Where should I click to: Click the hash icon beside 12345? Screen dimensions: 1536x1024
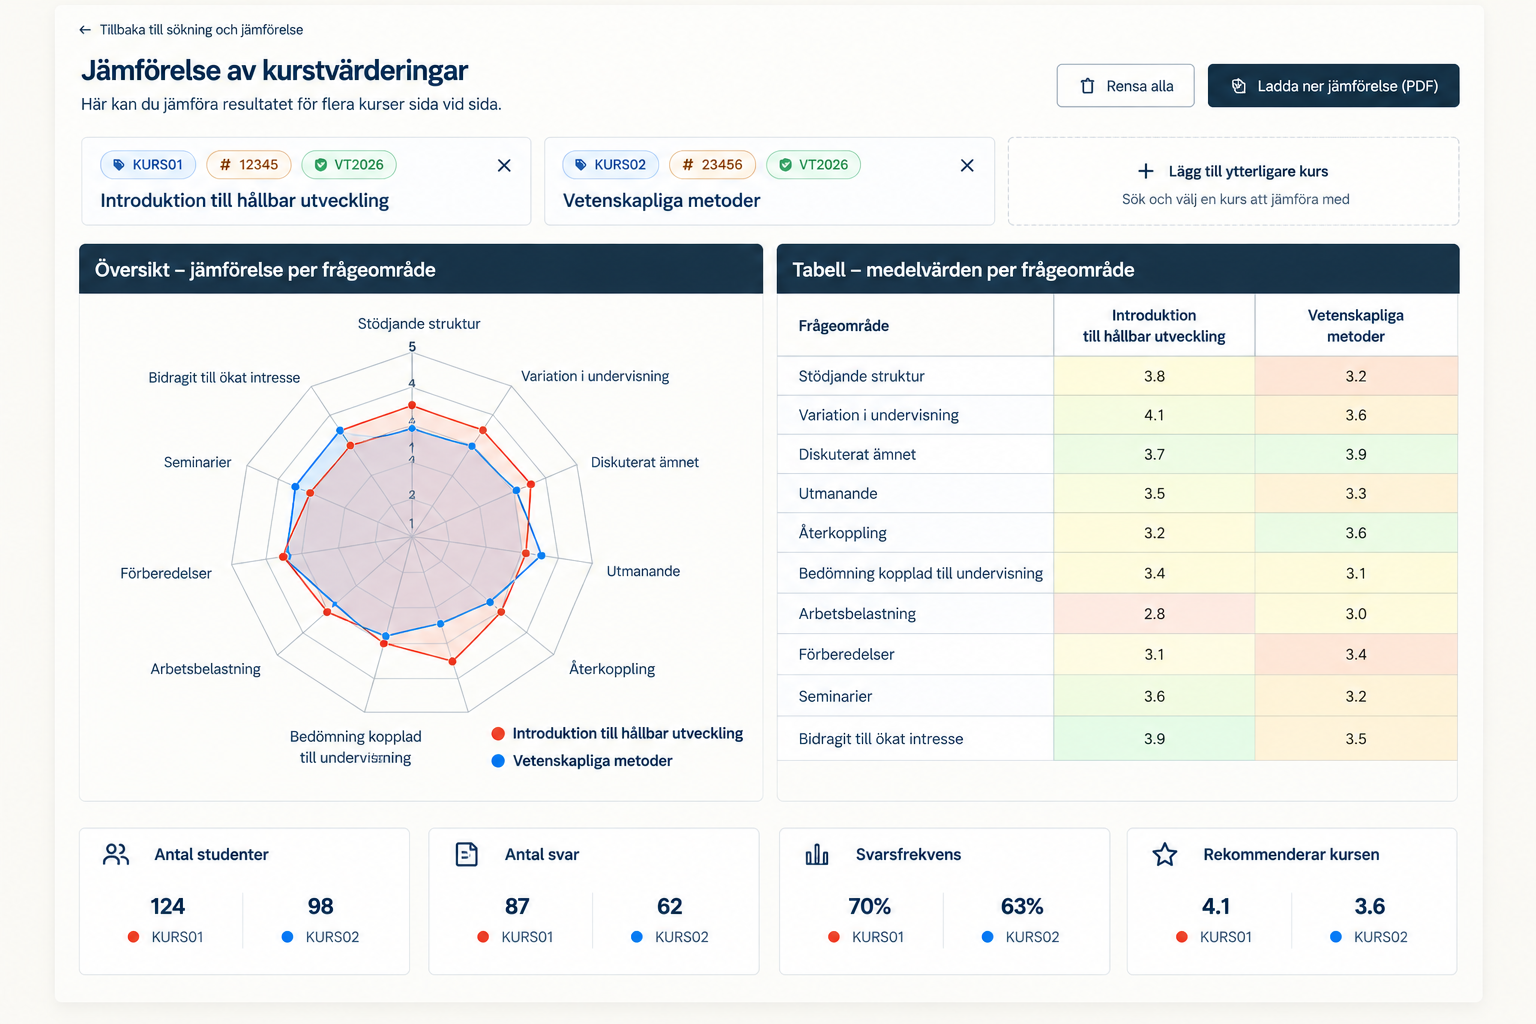[x=225, y=165]
